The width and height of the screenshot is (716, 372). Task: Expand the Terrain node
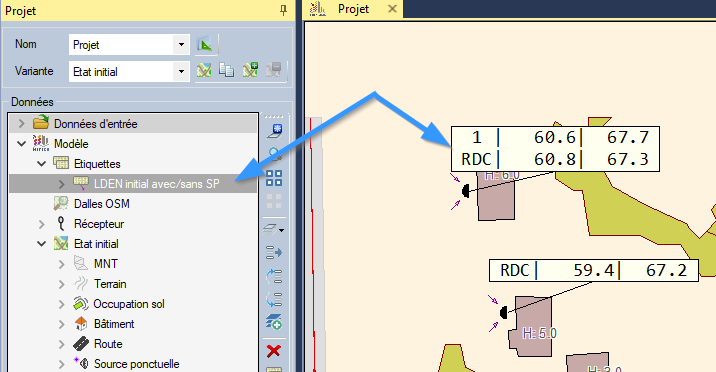pyautogui.click(x=62, y=284)
